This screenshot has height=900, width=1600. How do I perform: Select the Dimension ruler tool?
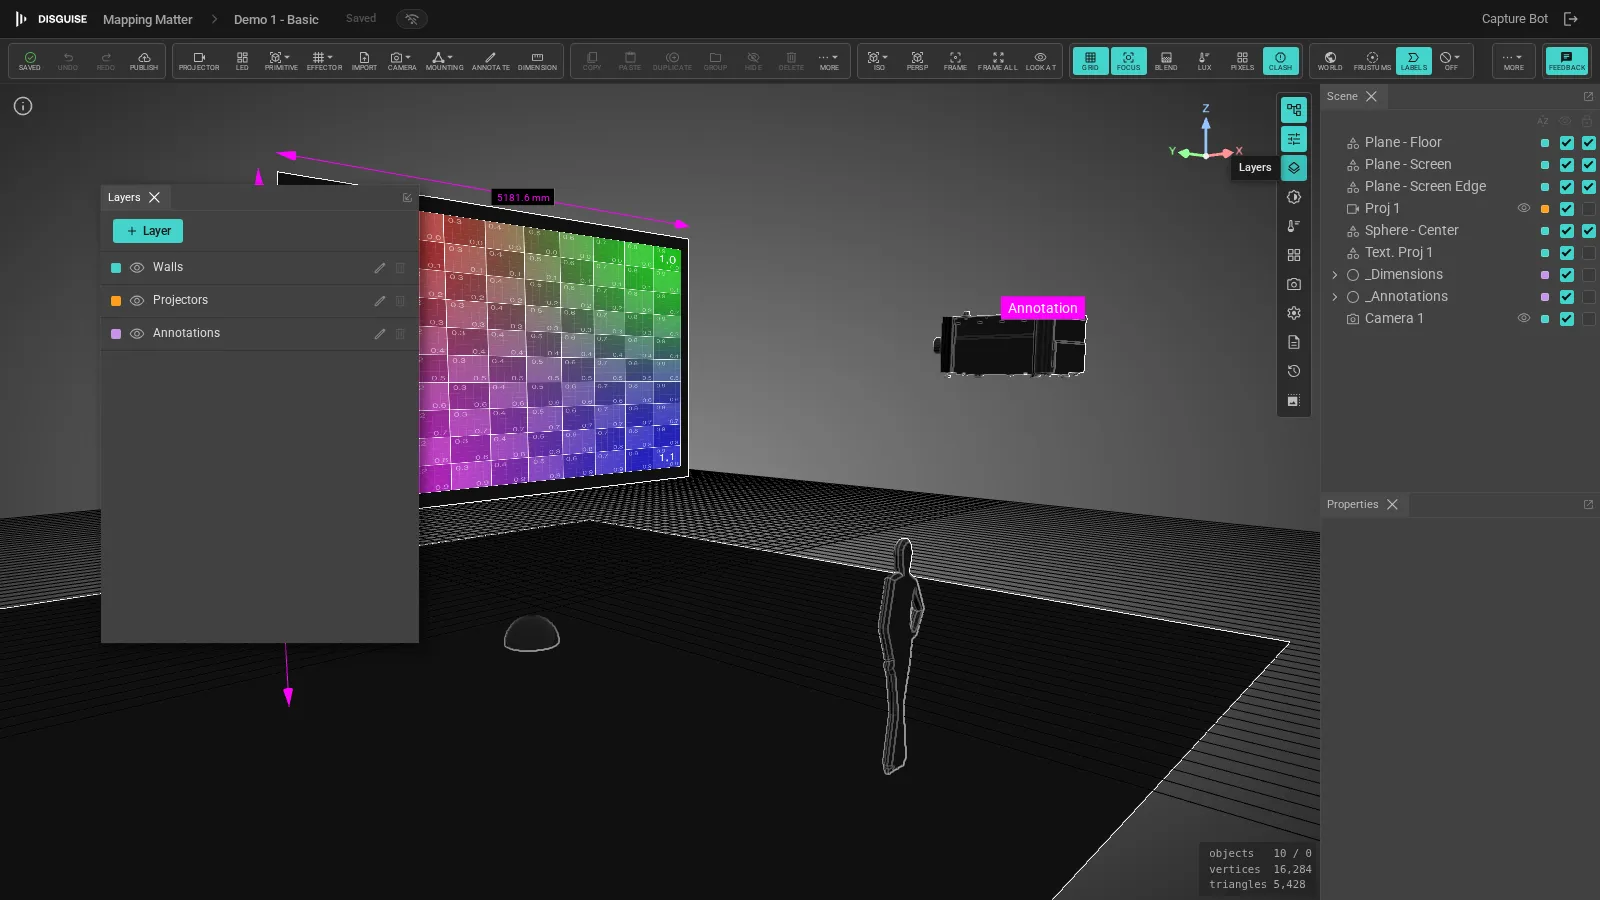coord(537,61)
